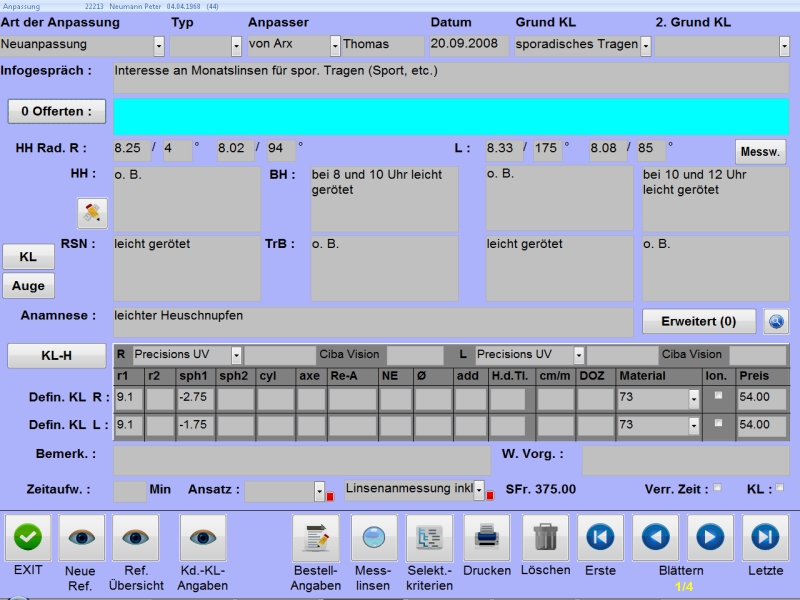The image size is (800, 600).
Task: Click Preis 54.00 for KL L
Action: pyautogui.click(x=762, y=426)
